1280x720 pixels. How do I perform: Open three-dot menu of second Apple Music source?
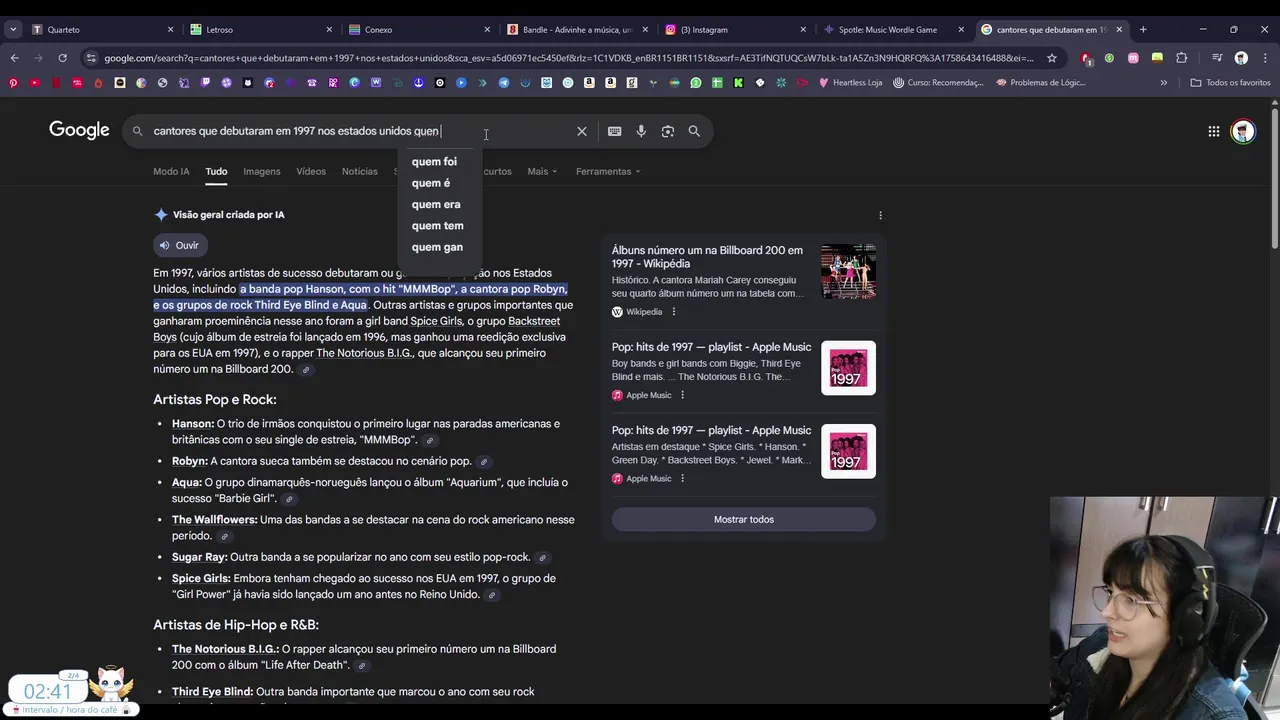[x=682, y=478]
